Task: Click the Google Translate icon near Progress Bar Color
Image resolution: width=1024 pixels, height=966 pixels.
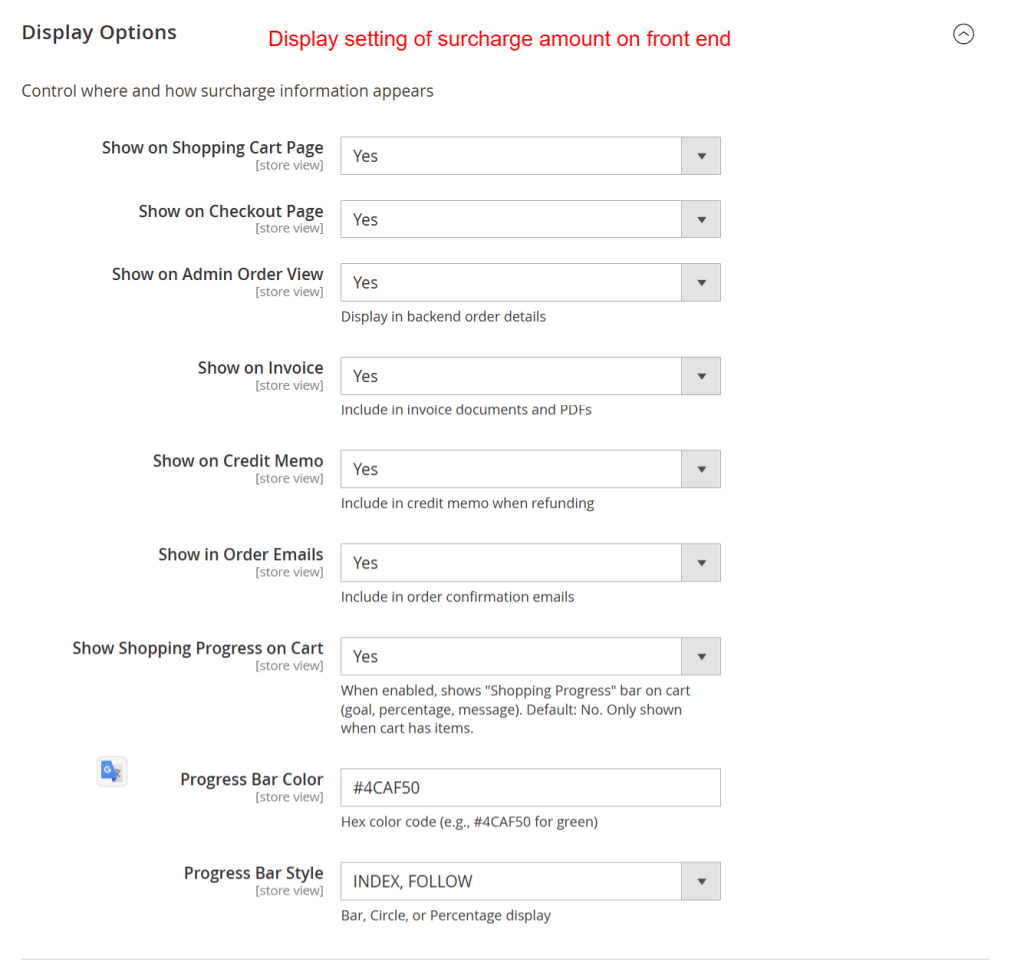Action: 111,771
